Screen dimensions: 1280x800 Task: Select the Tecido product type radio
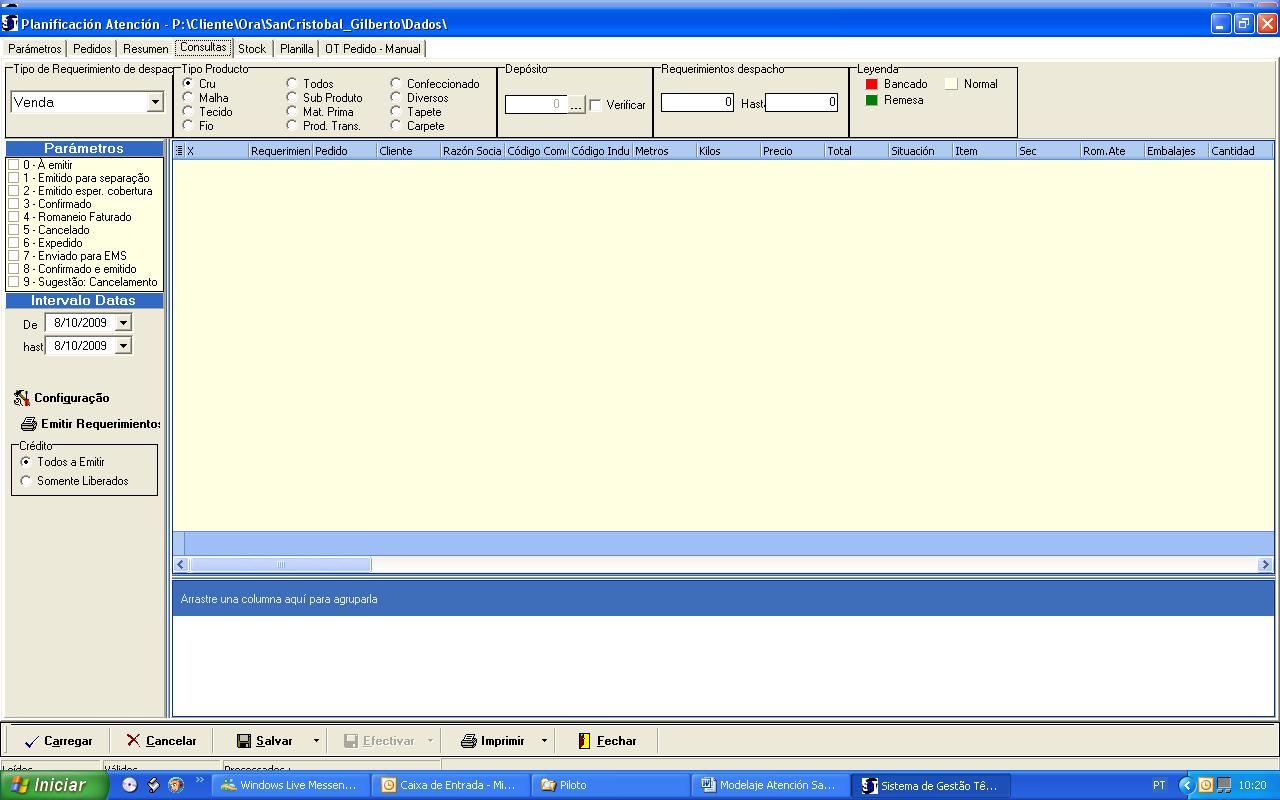pos(188,112)
